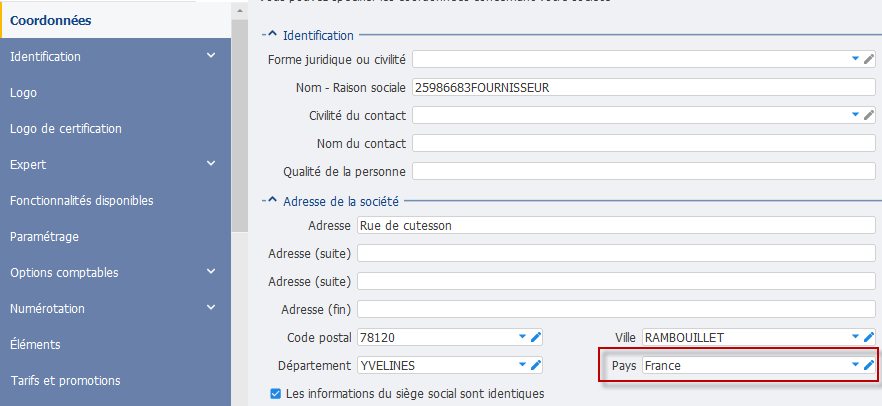This screenshot has width=882, height=406.
Task: Expand the Identification sidebar menu chevron
Action: [211, 56]
